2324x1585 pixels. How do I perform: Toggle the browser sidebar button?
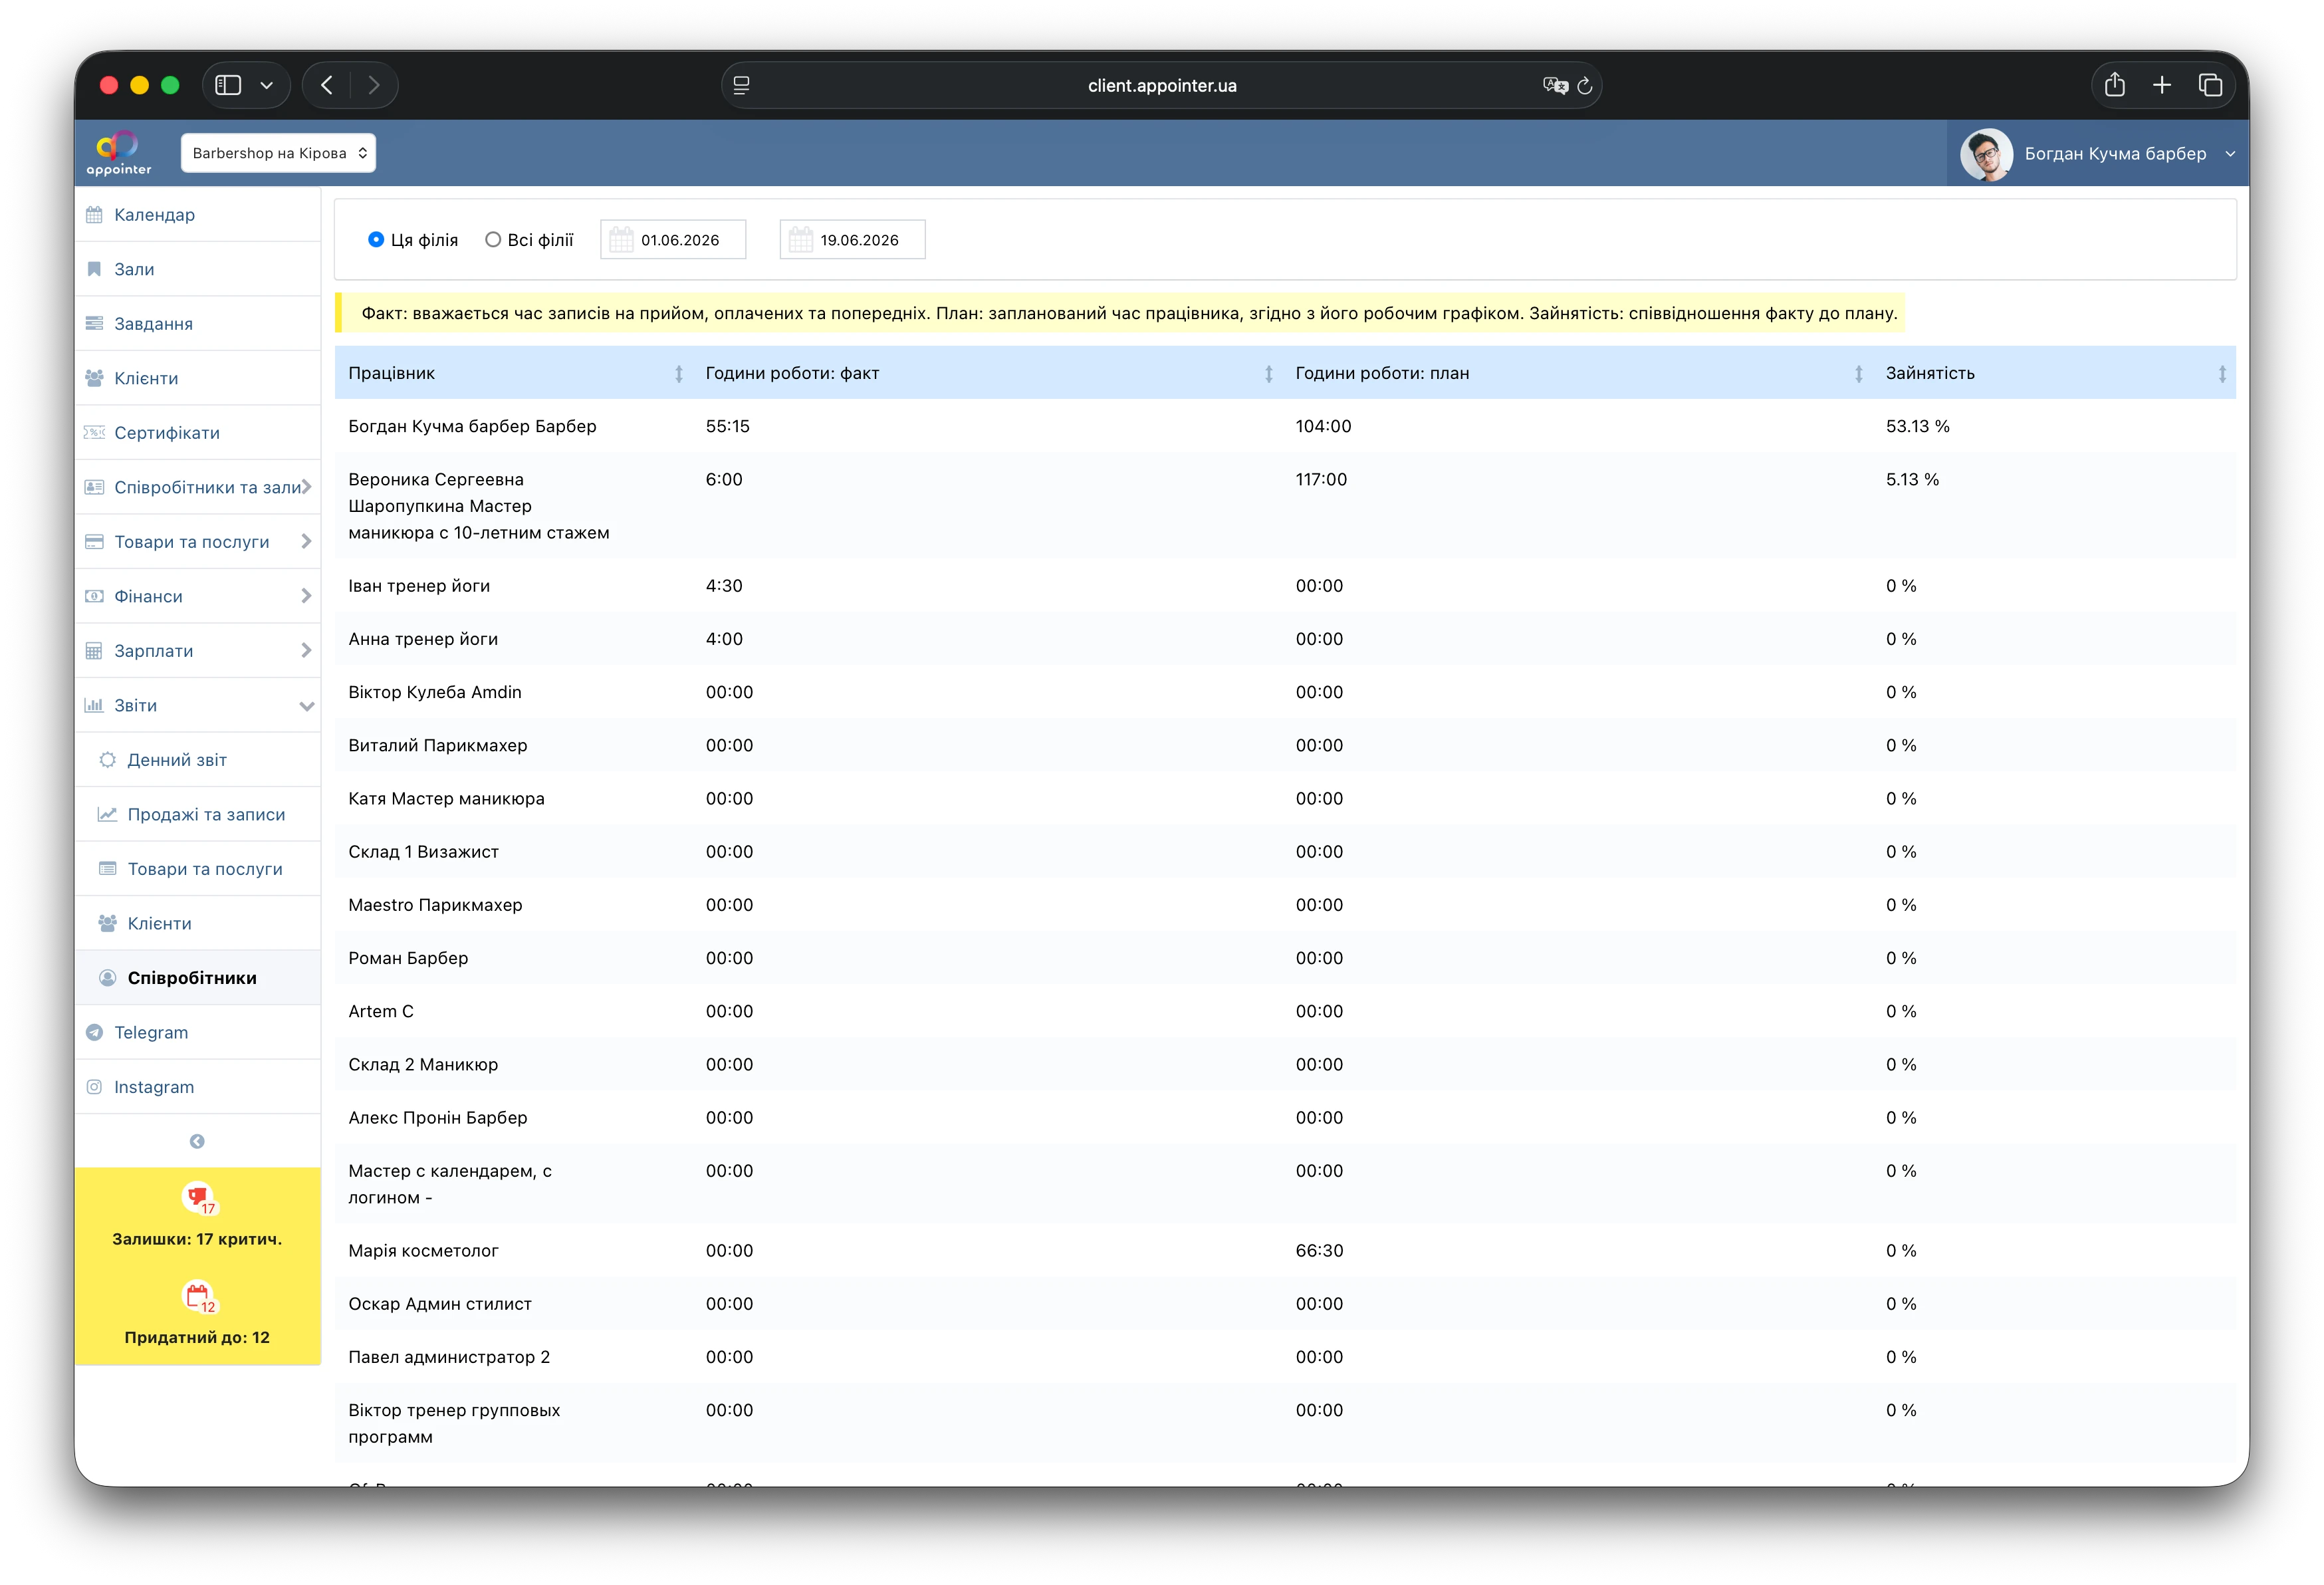coord(229,85)
